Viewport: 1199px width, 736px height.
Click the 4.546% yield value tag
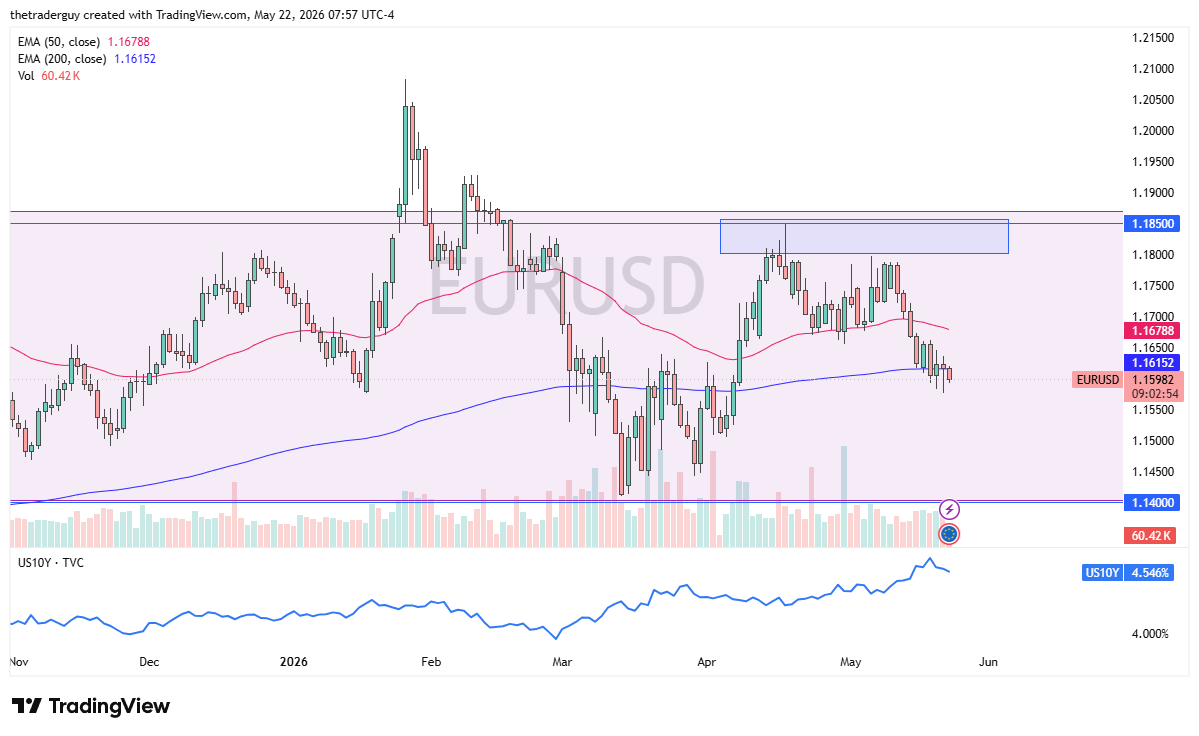click(x=1149, y=572)
